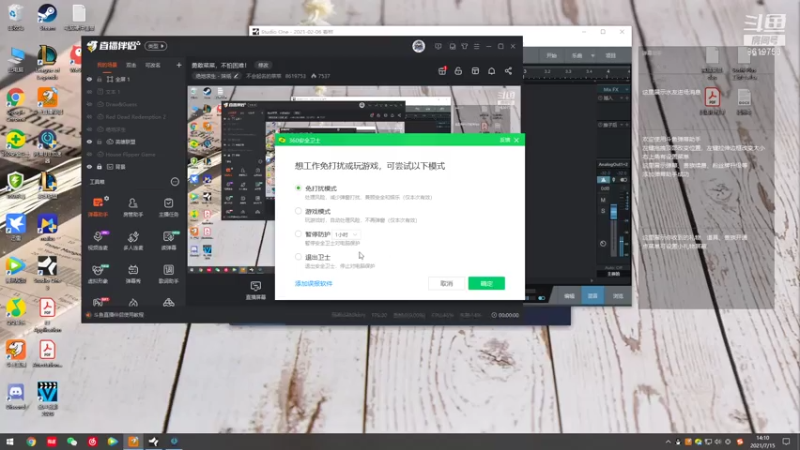Image resolution: width=800 pixels, height=450 pixels.
Task: Open the 虚拟形象 tool
Action: point(97,273)
